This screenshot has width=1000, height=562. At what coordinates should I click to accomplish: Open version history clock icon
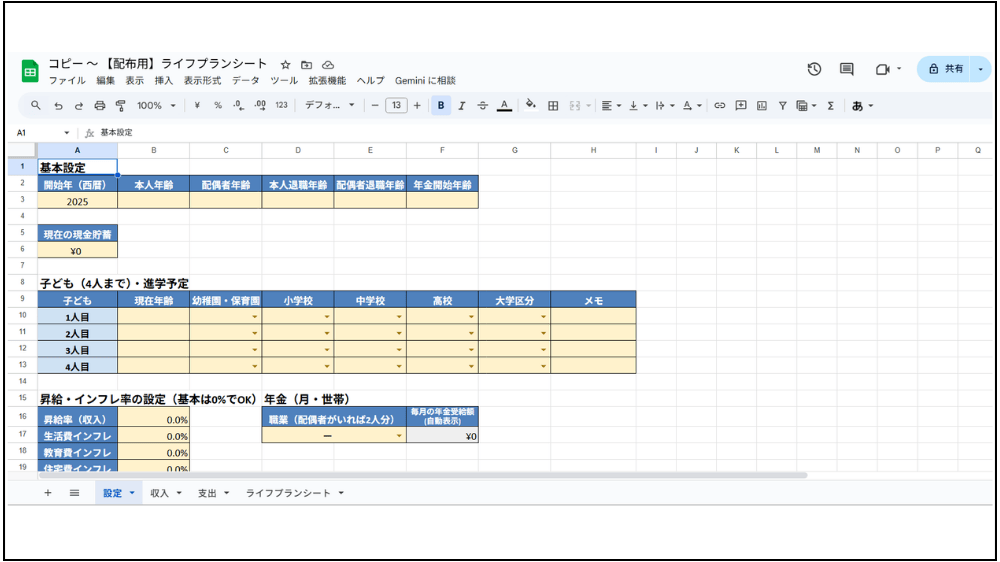[814, 69]
